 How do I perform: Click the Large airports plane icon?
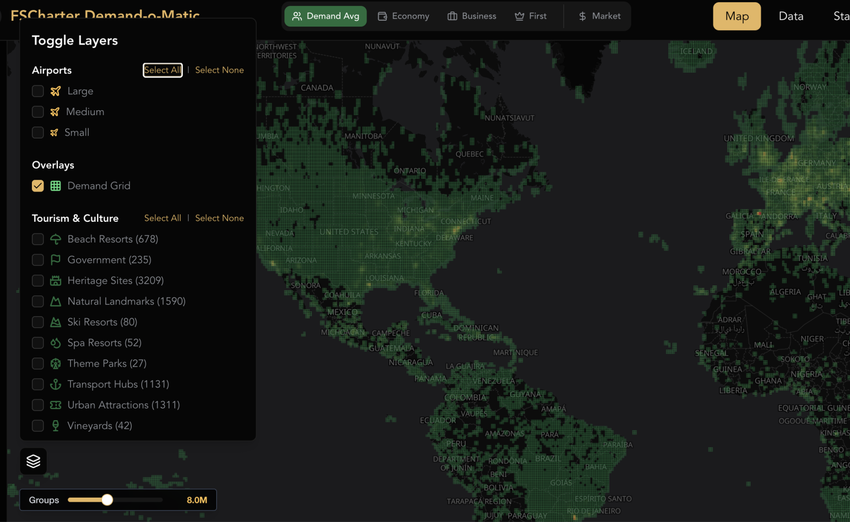pyautogui.click(x=56, y=91)
